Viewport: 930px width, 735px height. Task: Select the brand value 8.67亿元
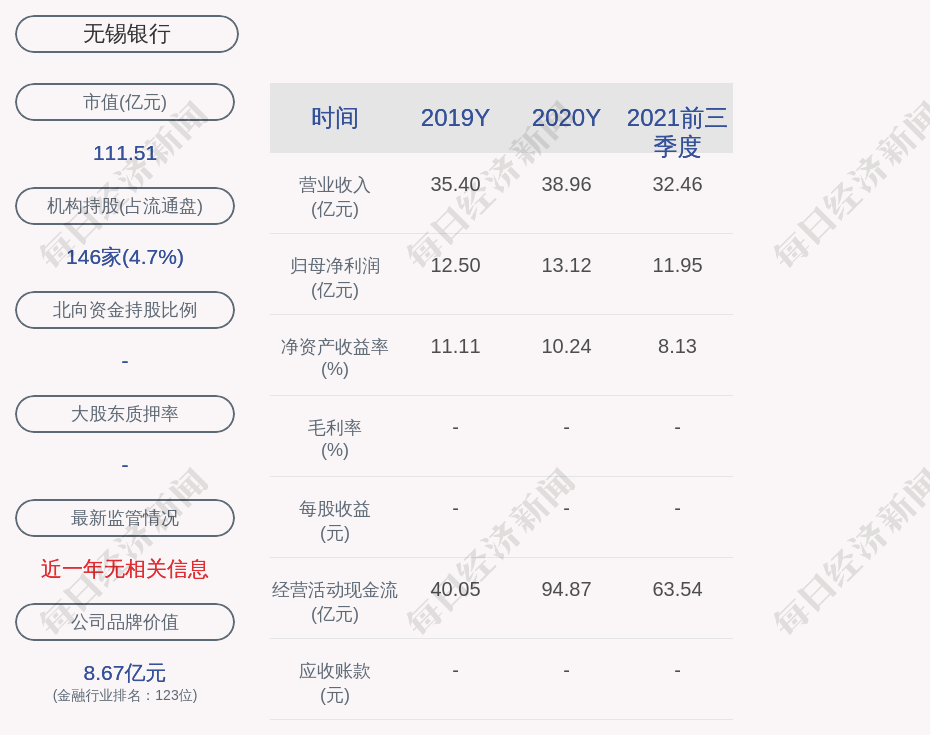pyautogui.click(x=125, y=673)
